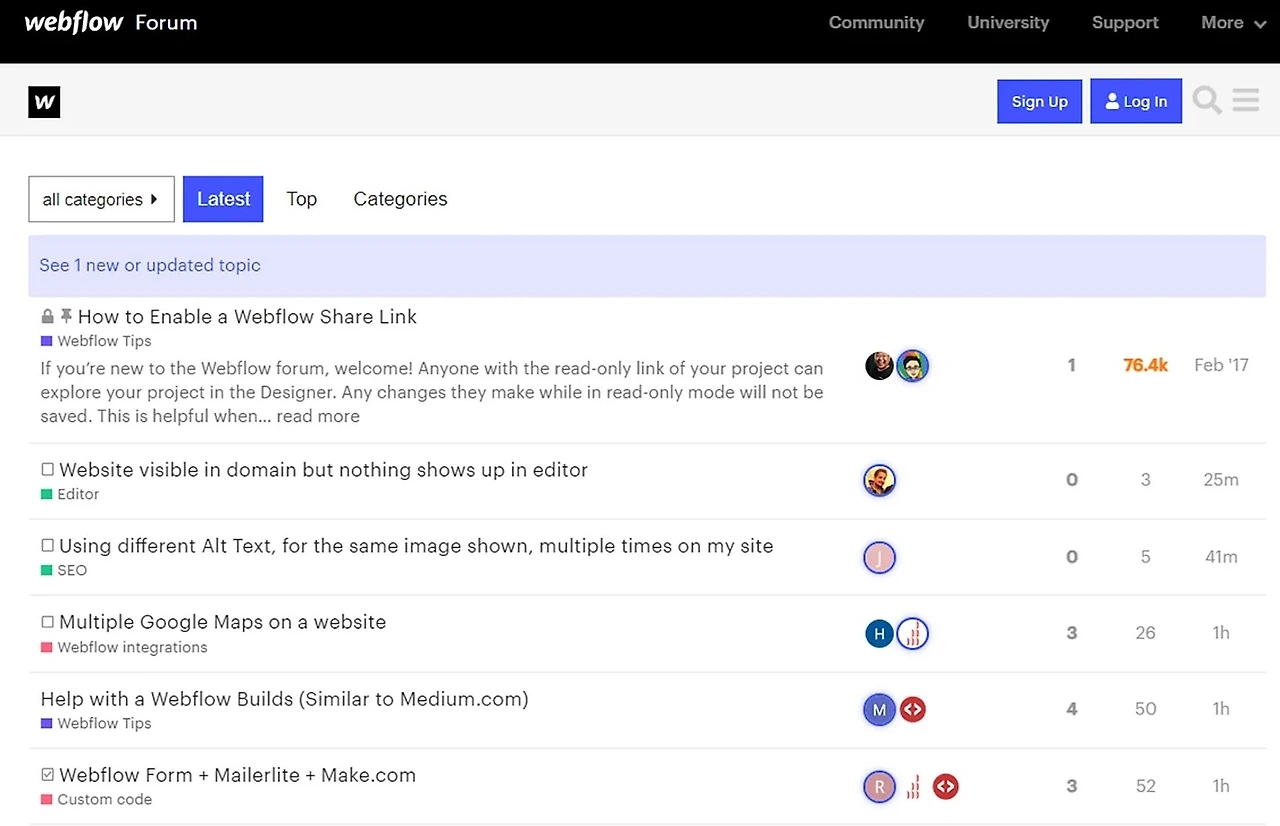The width and height of the screenshot is (1280, 826).
Task: Open the Webflow integrations category tag
Action: pos(124,647)
